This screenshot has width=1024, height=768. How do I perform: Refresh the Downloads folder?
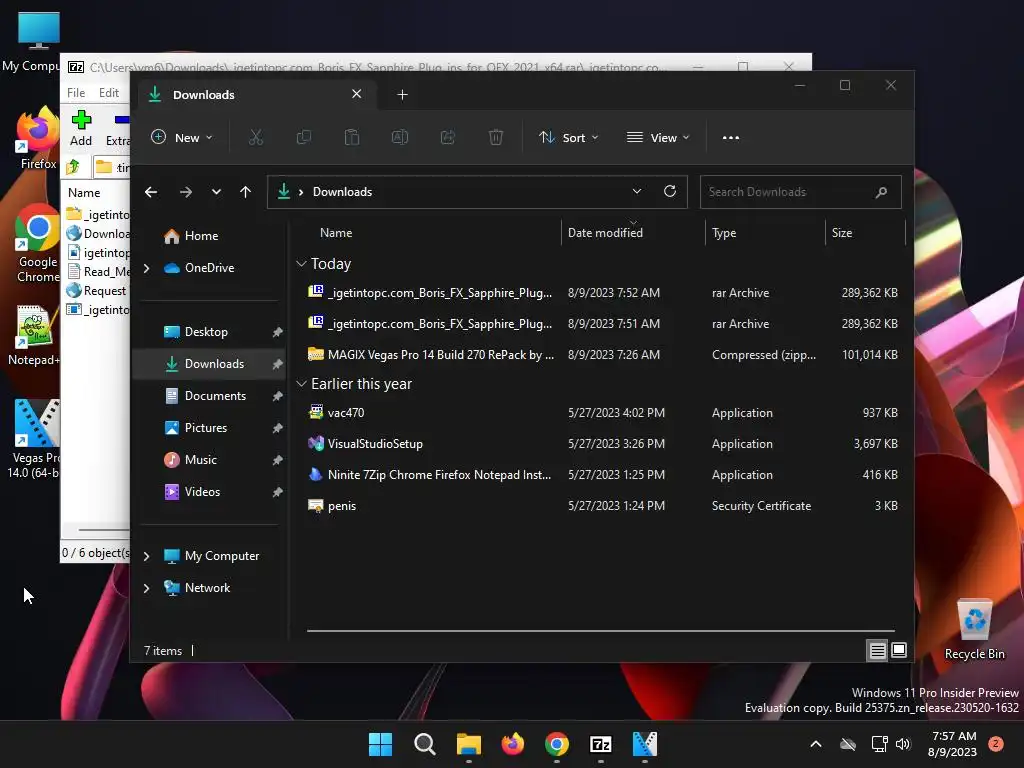669,191
